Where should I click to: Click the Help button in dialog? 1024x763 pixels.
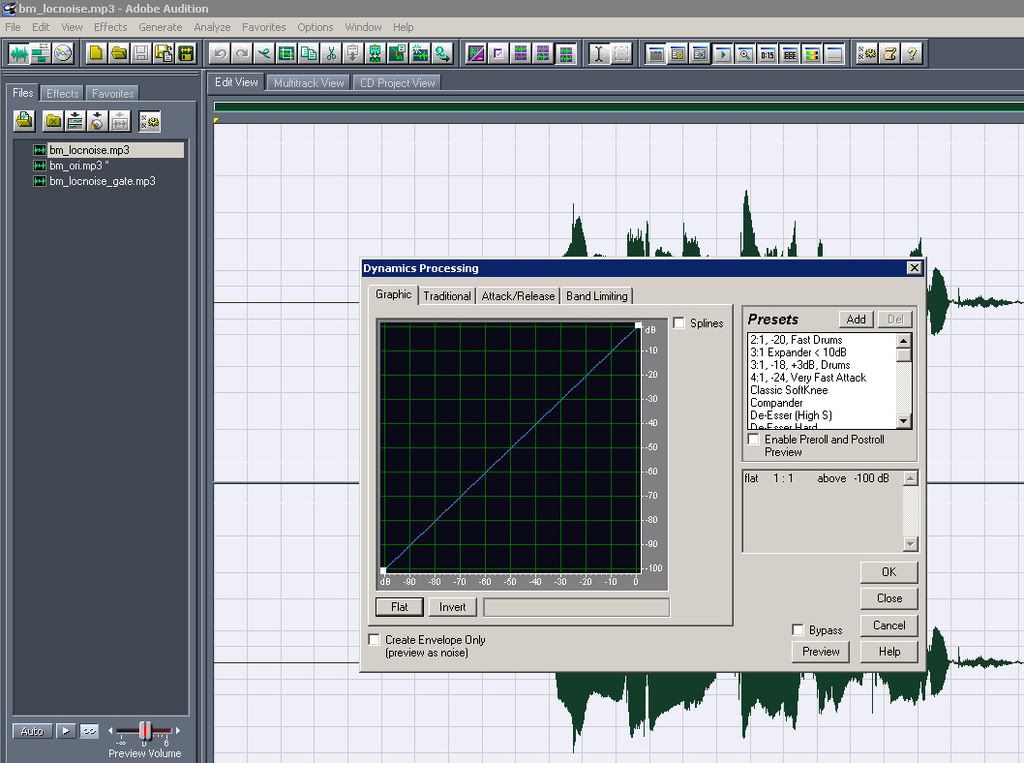pyautogui.click(x=889, y=651)
